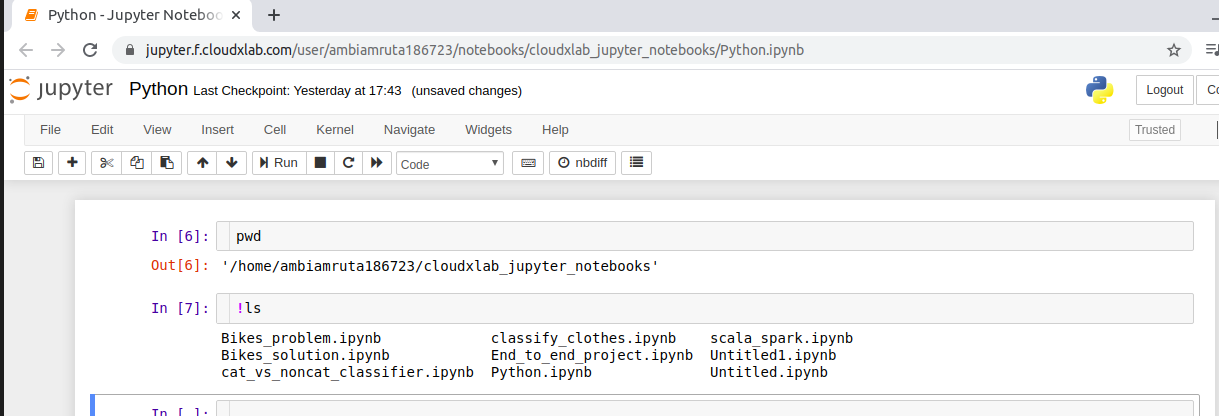
Task: Insert a cell below using the plus icon
Action: (x=72, y=163)
